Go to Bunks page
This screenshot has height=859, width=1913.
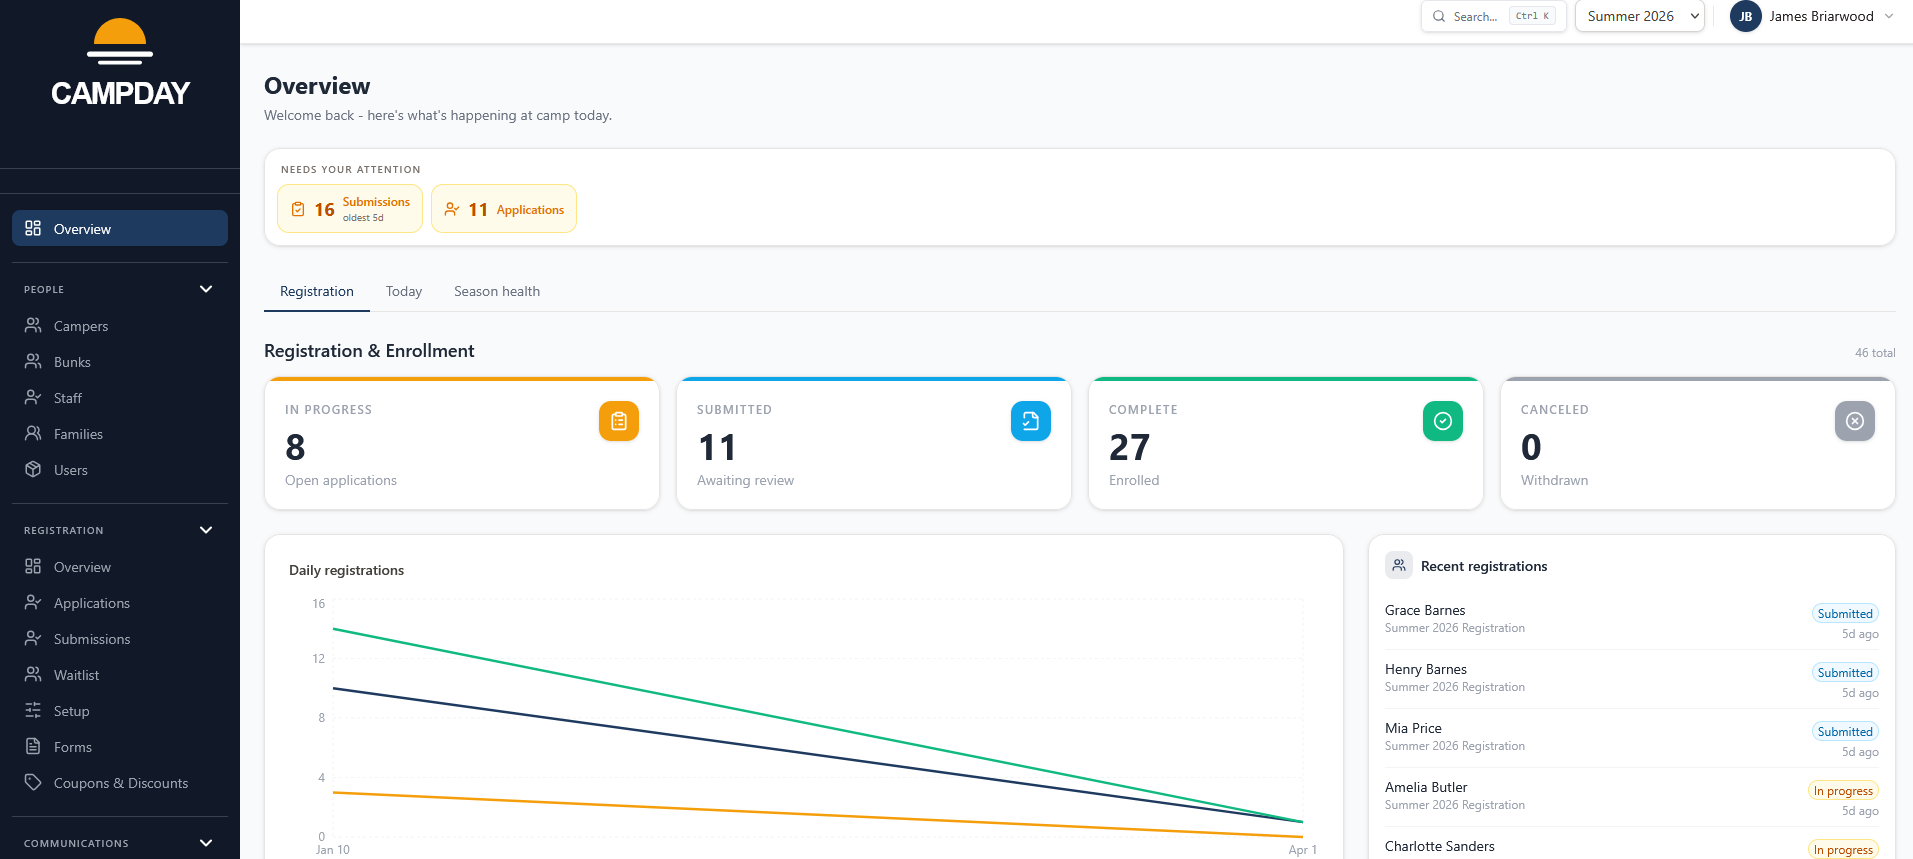120,362
